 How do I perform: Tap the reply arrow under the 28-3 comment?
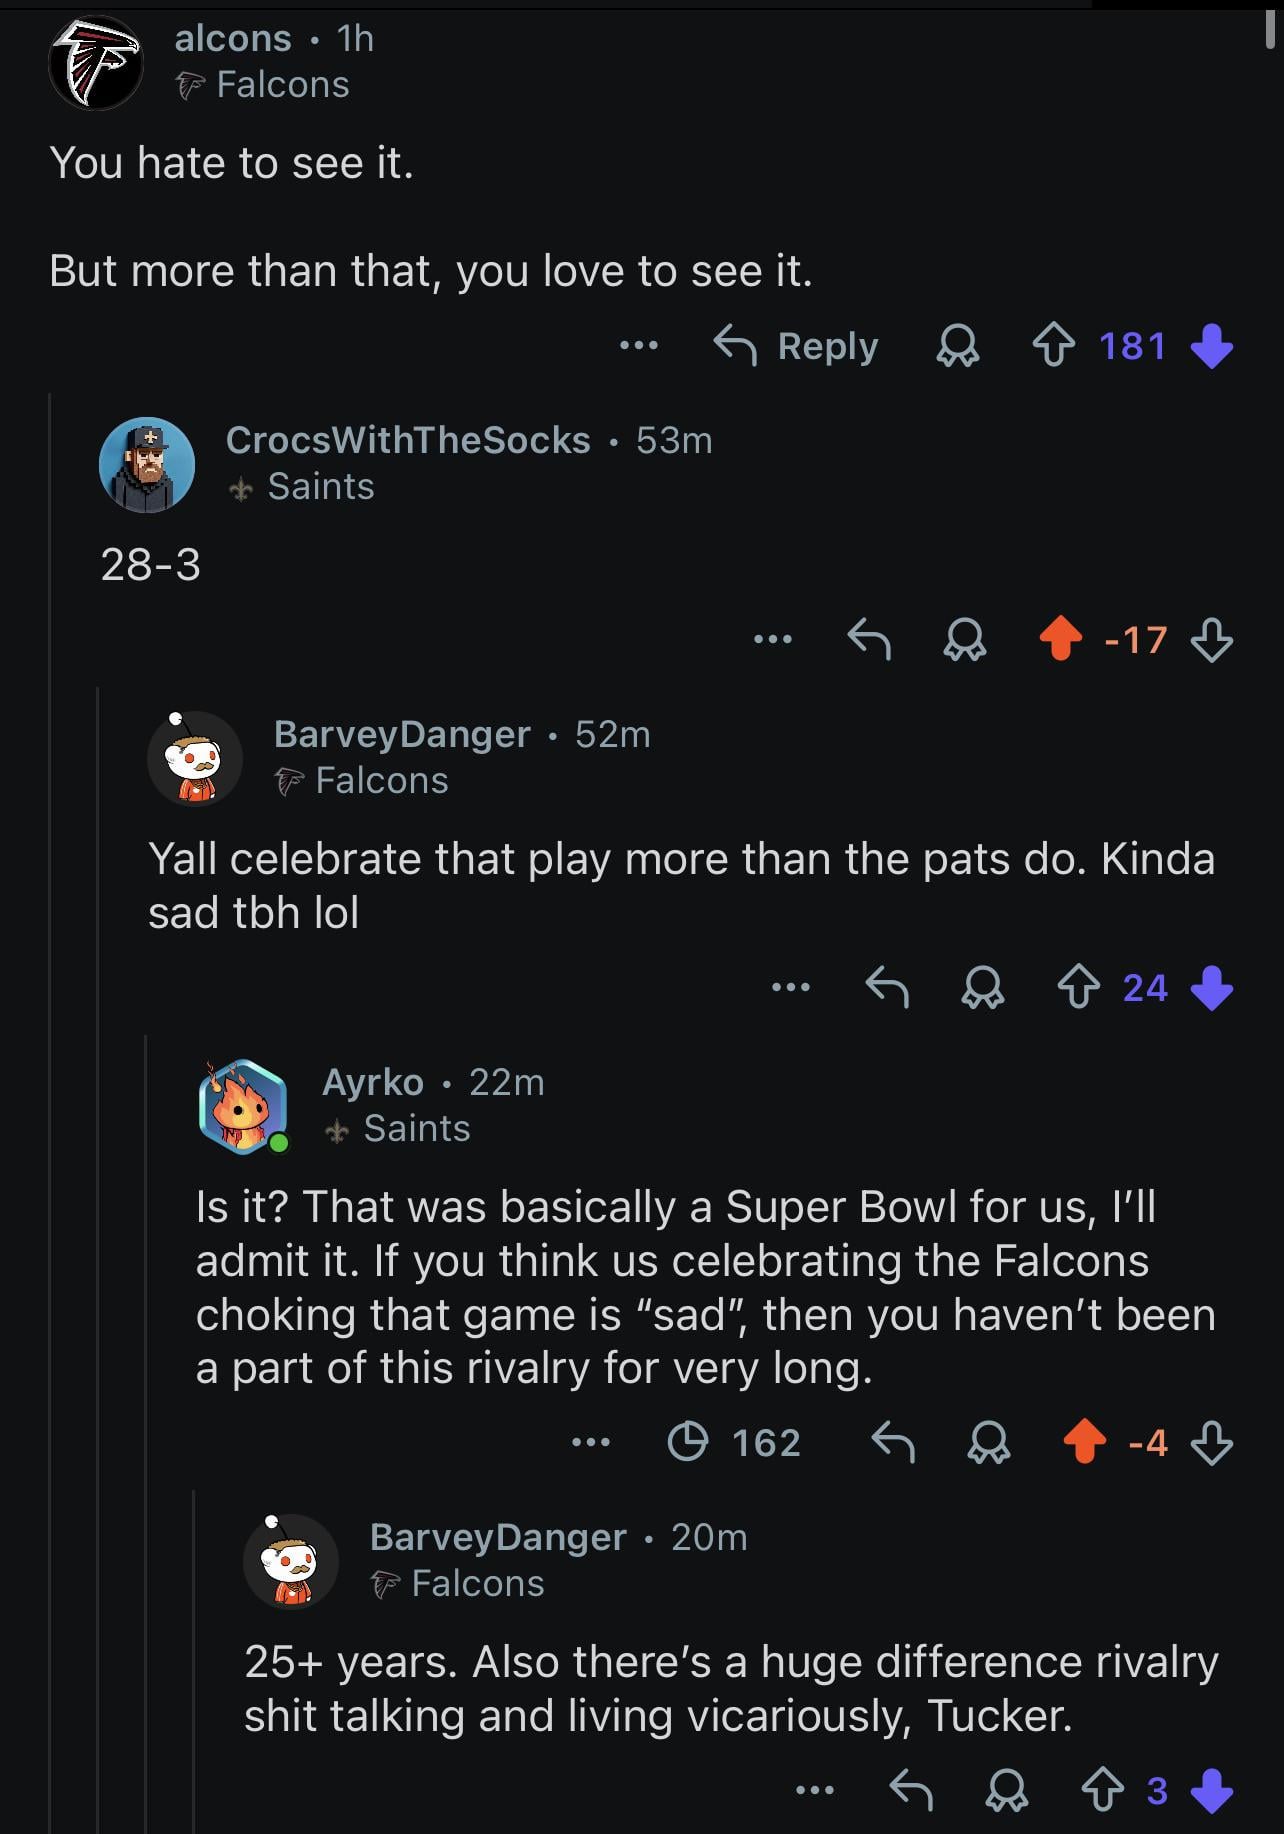(x=869, y=639)
